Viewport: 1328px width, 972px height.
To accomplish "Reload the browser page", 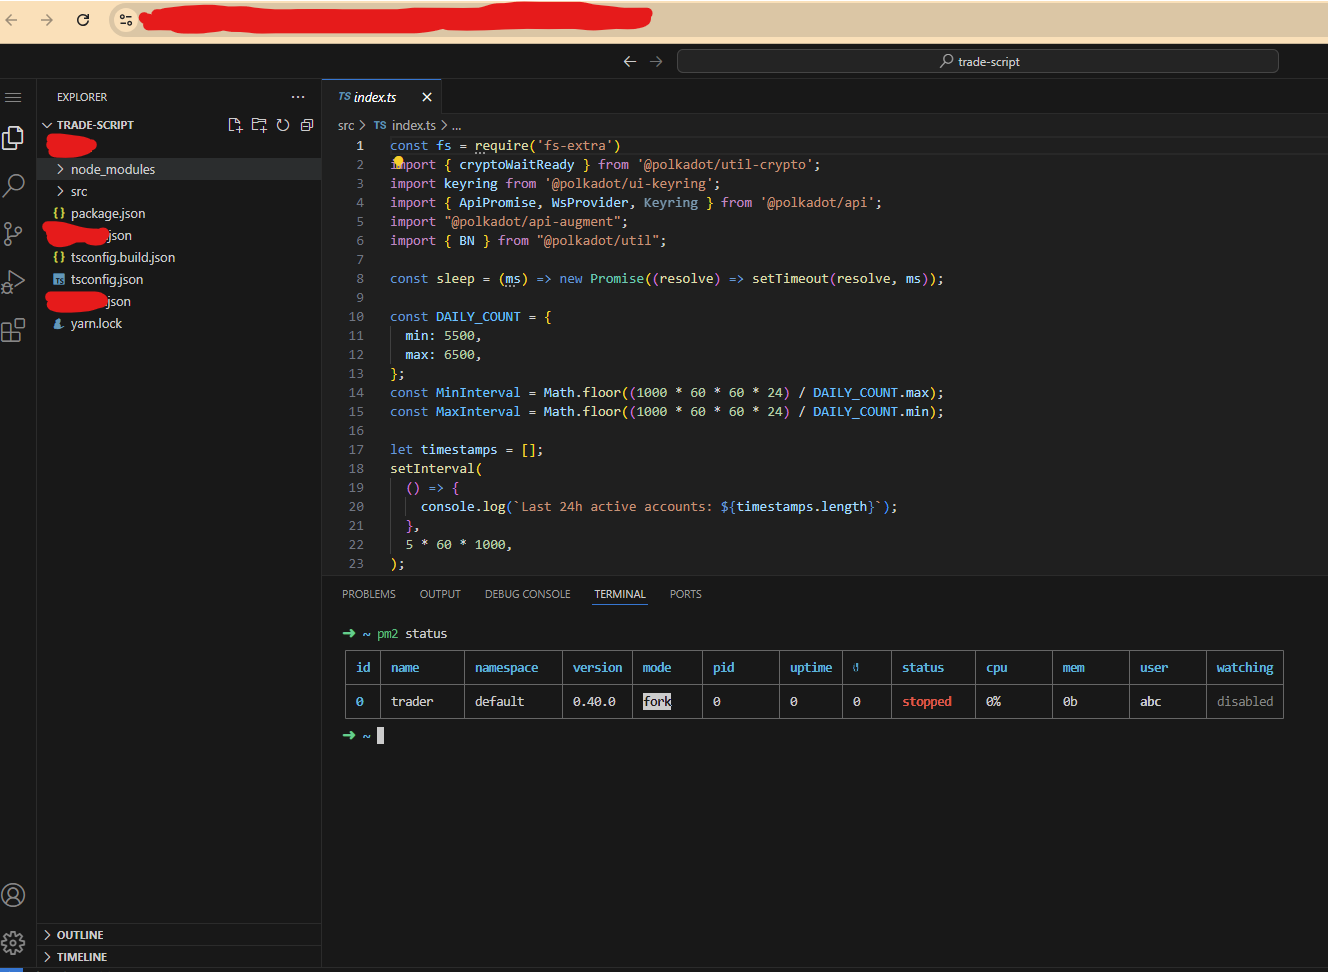I will [83, 19].
